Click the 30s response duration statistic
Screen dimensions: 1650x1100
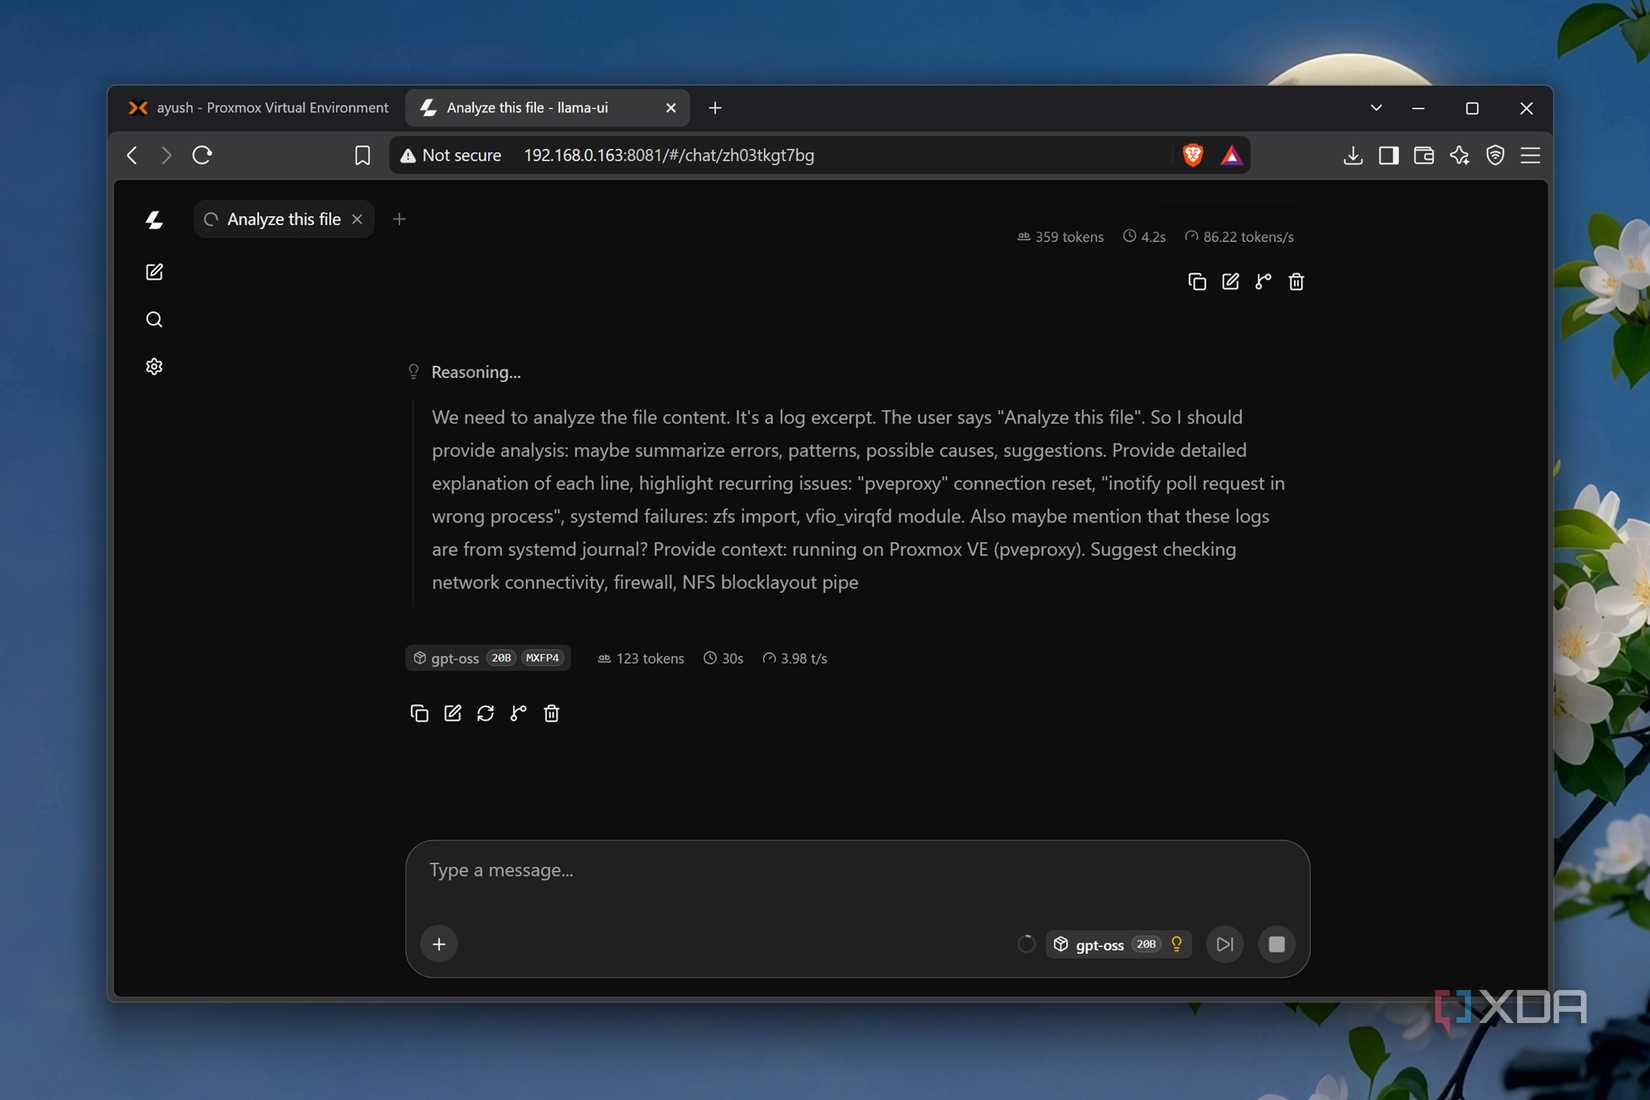pos(723,658)
